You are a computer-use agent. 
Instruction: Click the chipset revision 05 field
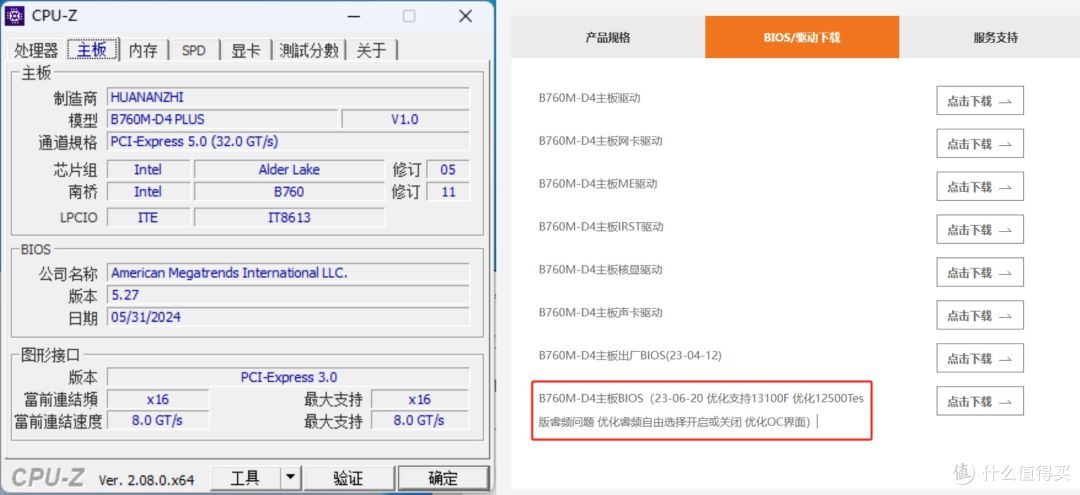pos(448,169)
